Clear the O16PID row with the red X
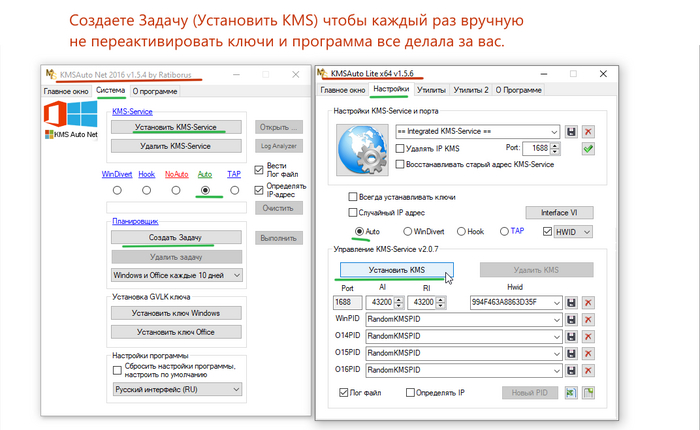The image size is (700, 430). pos(588,370)
